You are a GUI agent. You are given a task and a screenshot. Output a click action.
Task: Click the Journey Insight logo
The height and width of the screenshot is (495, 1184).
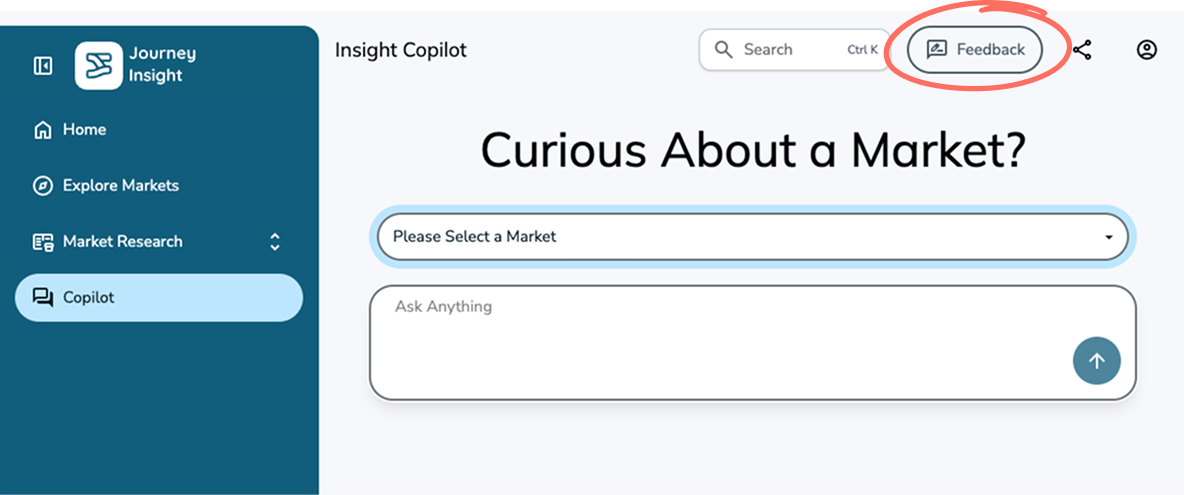[x=99, y=66]
